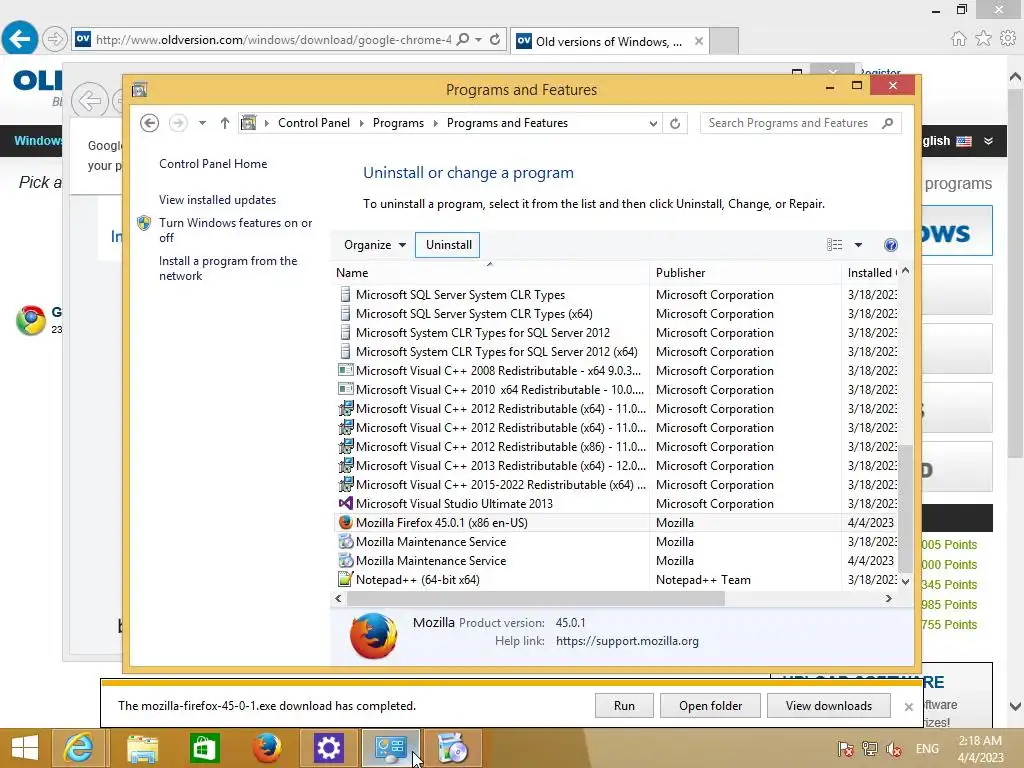The height and width of the screenshot is (768, 1024).
Task: Open Internet Explorer from the taskbar
Action: point(78,748)
